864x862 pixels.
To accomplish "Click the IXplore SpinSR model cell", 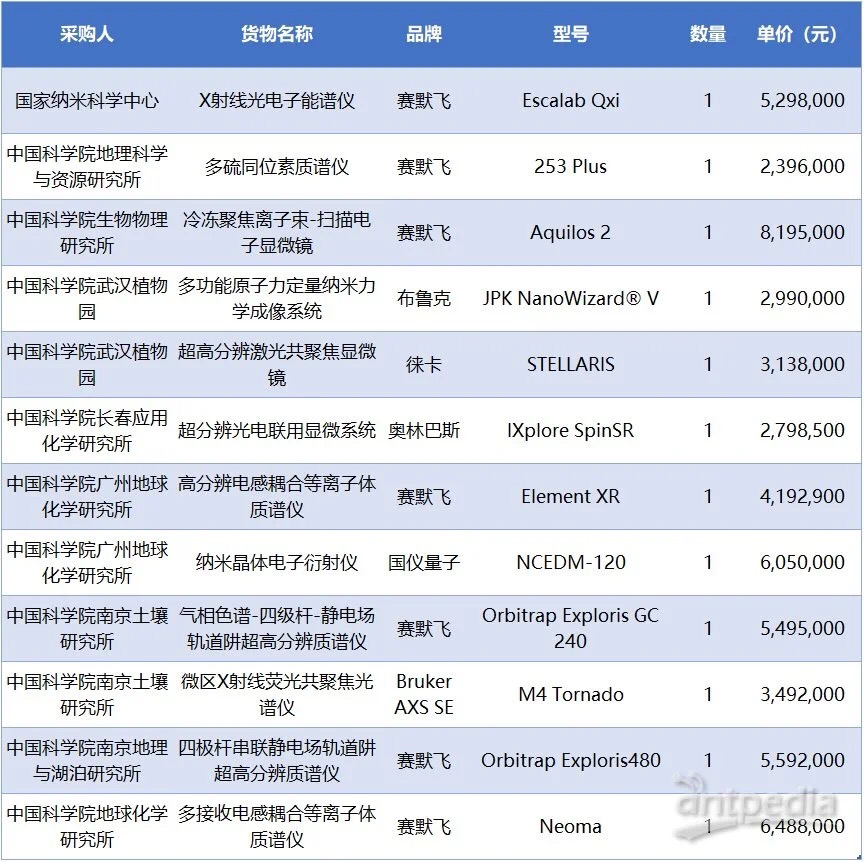I will [570, 430].
